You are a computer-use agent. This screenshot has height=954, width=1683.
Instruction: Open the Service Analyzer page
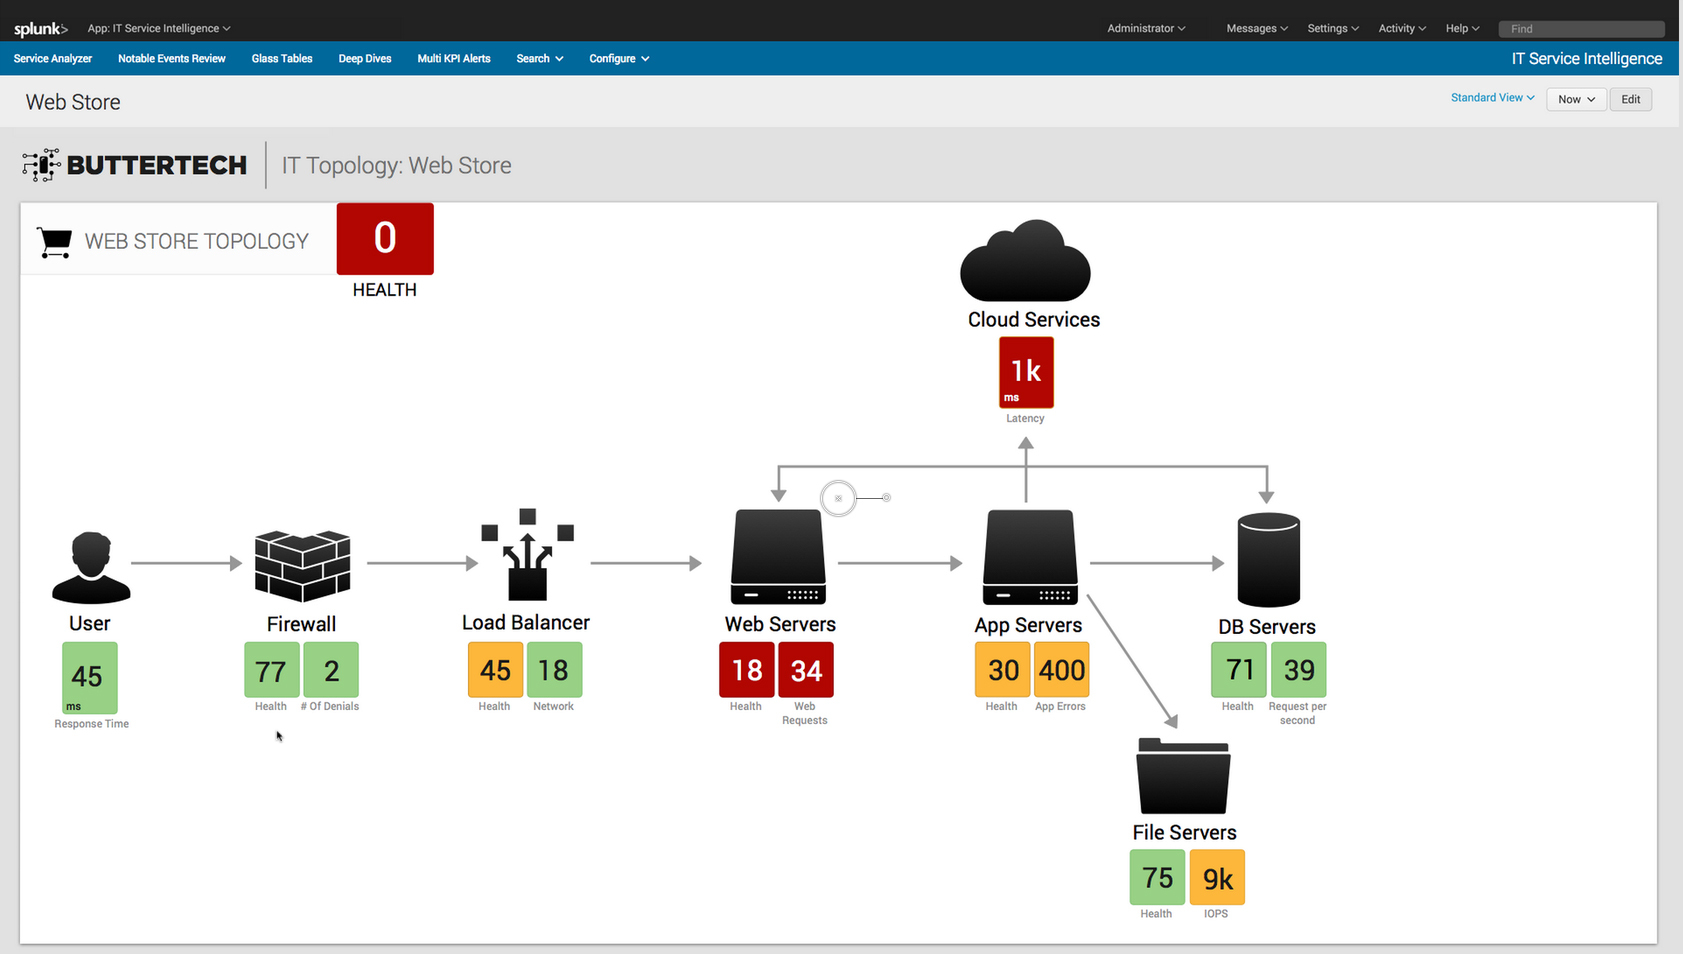52,58
